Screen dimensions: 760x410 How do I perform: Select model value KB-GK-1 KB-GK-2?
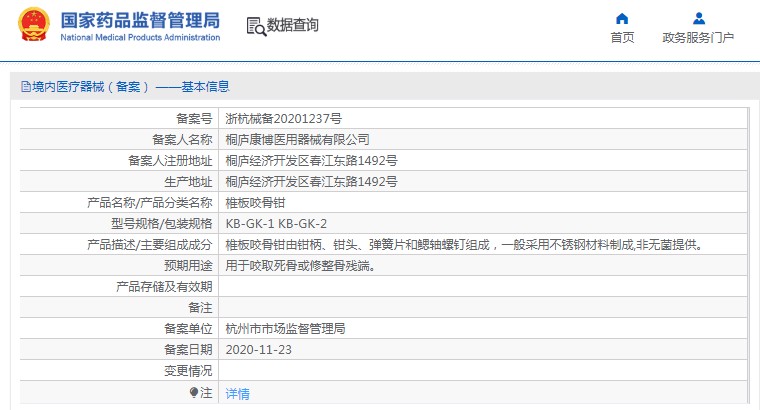276,224
